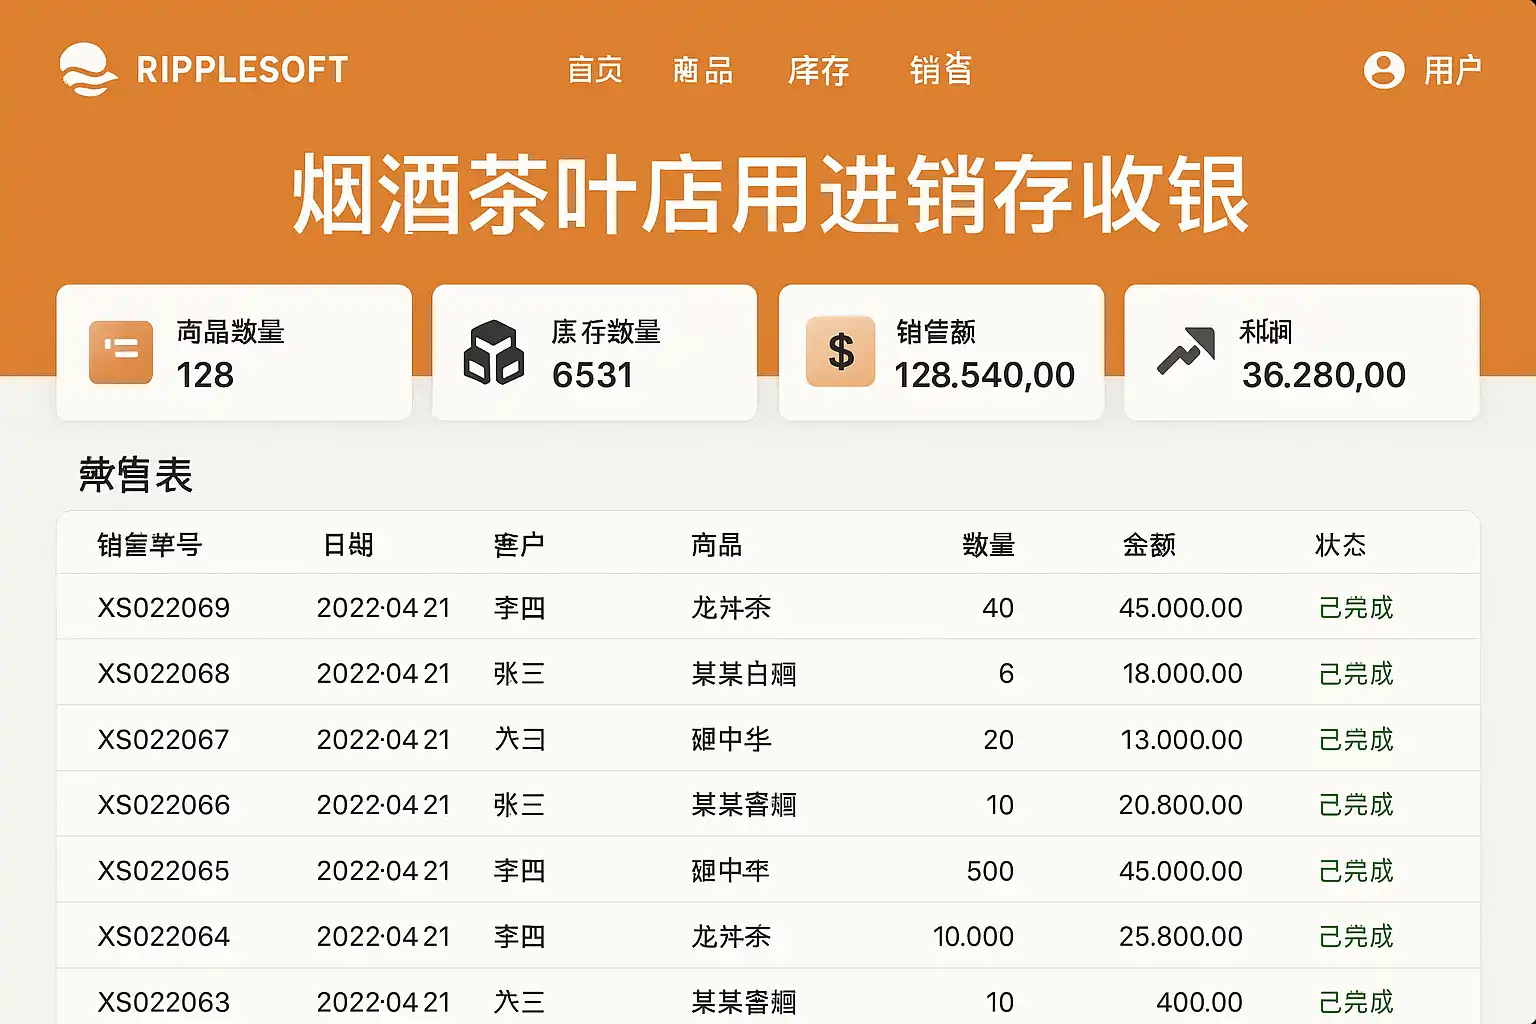Click customer 李四 in row XS022065
The height and width of the screenshot is (1024, 1536).
coord(519,871)
